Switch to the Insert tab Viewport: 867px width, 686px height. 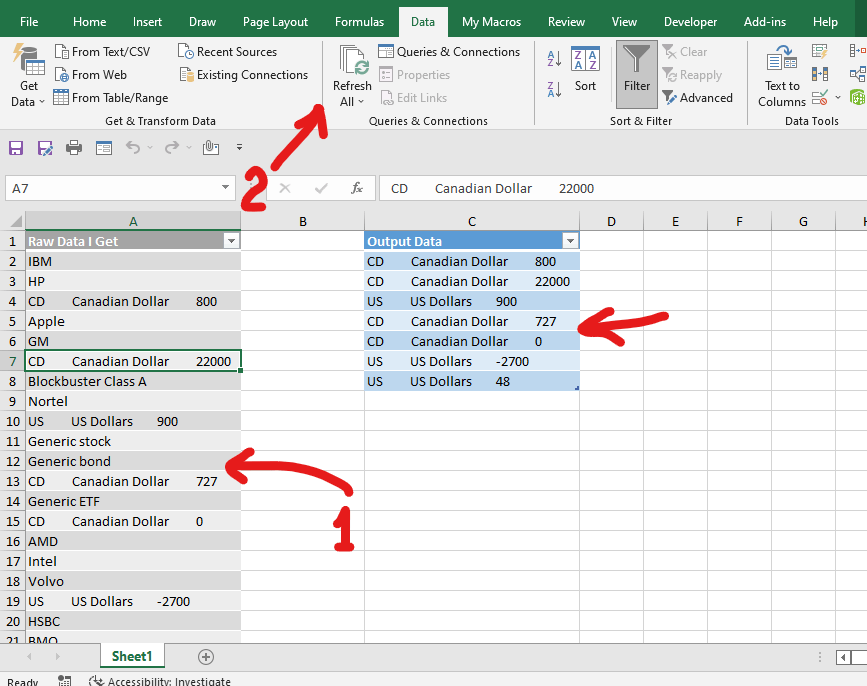click(147, 22)
